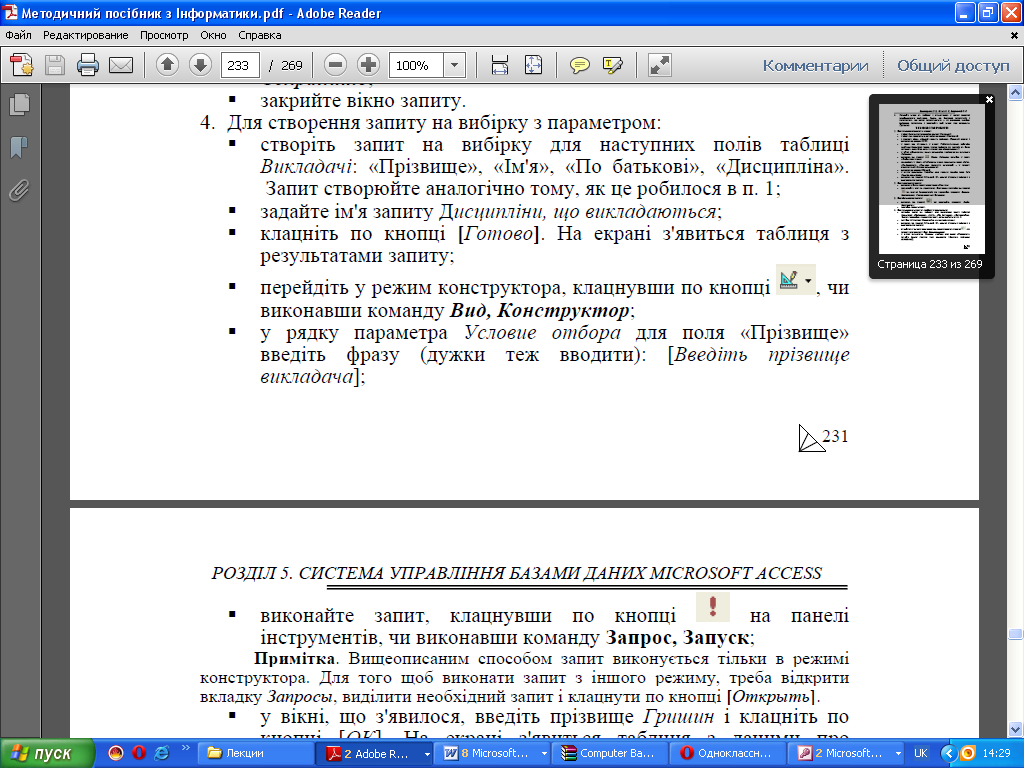This screenshot has width=1024, height=768.
Task: Click the page 233 thumbnail preview
Action: [x=931, y=179]
